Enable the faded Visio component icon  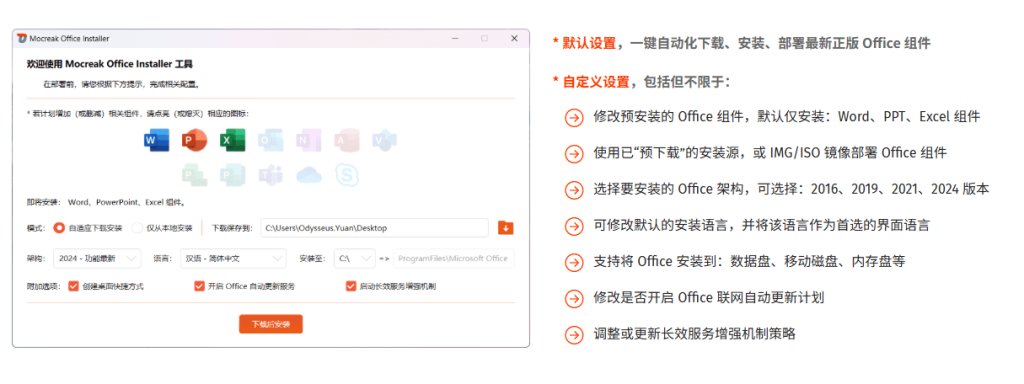pos(385,140)
